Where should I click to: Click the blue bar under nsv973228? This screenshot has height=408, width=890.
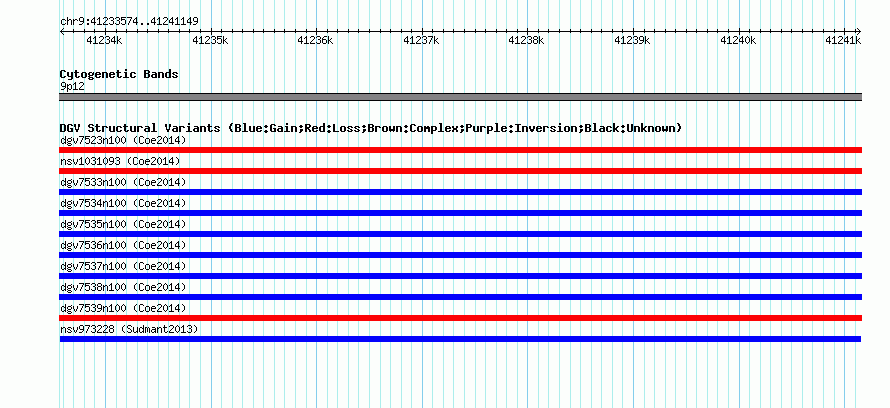[460, 339]
